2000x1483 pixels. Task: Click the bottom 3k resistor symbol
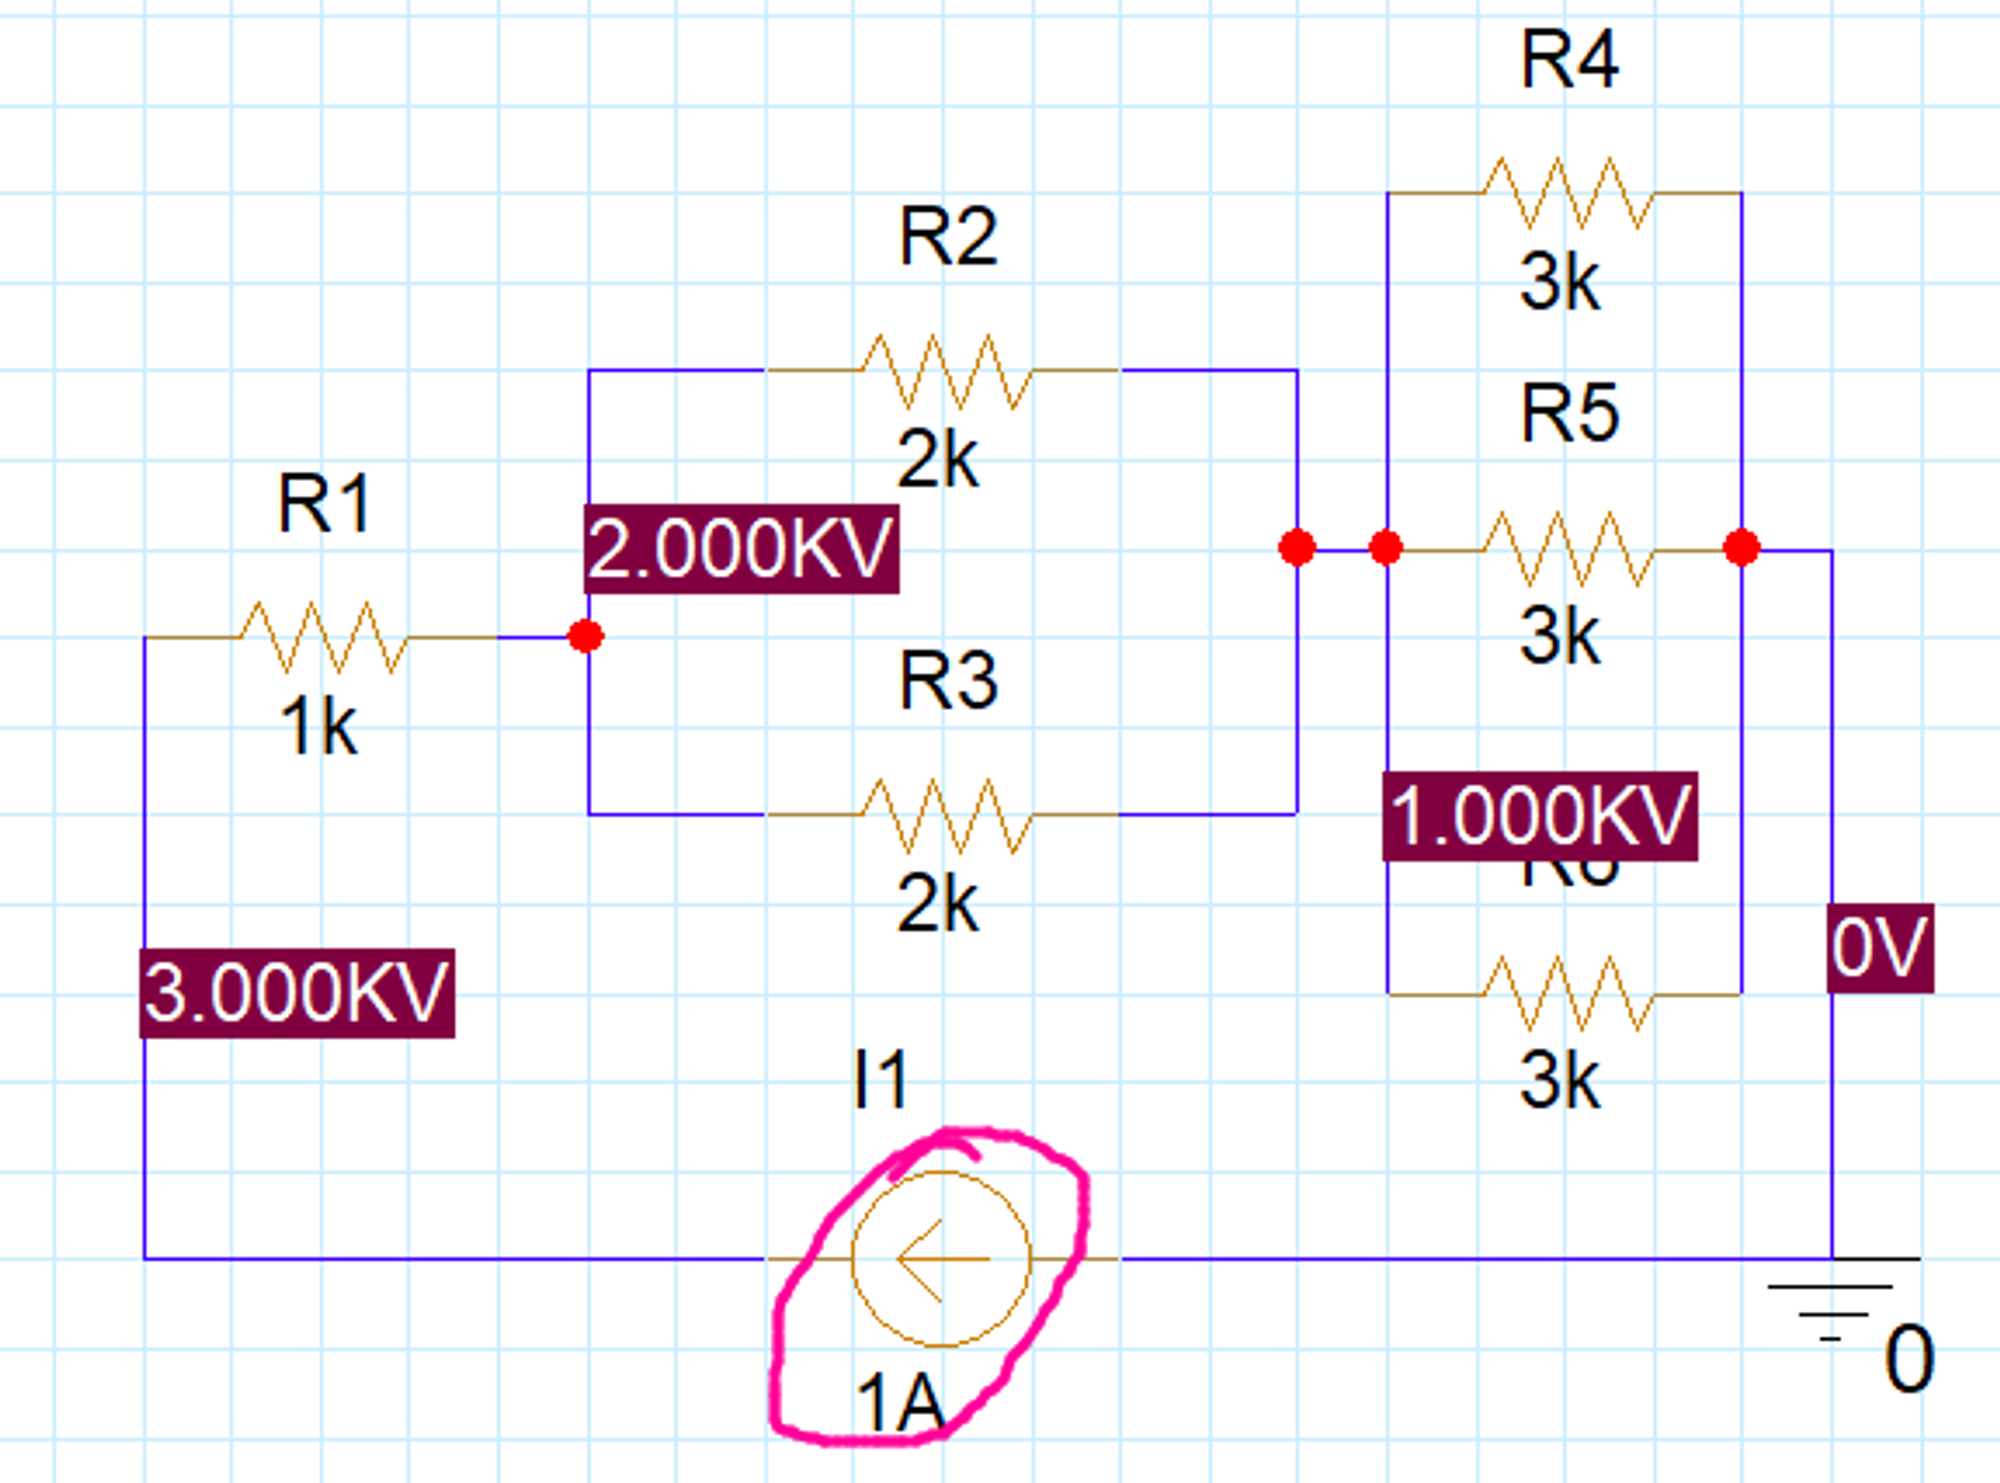(1566, 994)
